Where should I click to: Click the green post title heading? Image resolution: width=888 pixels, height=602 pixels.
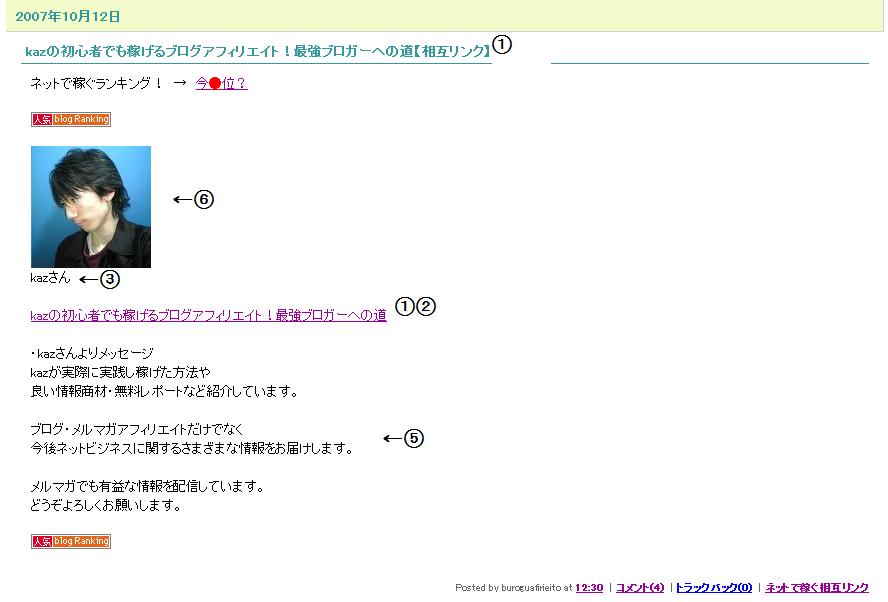click(258, 52)
